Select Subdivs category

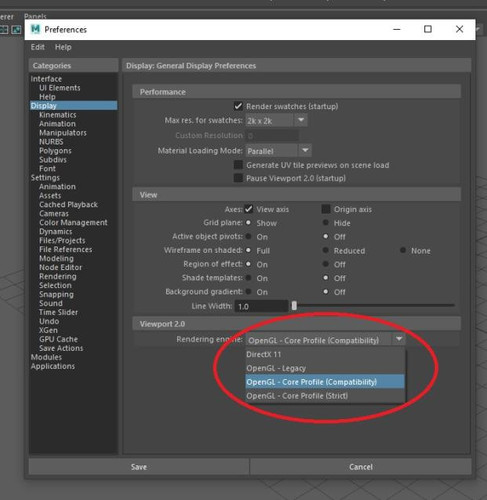coord(53,160)
